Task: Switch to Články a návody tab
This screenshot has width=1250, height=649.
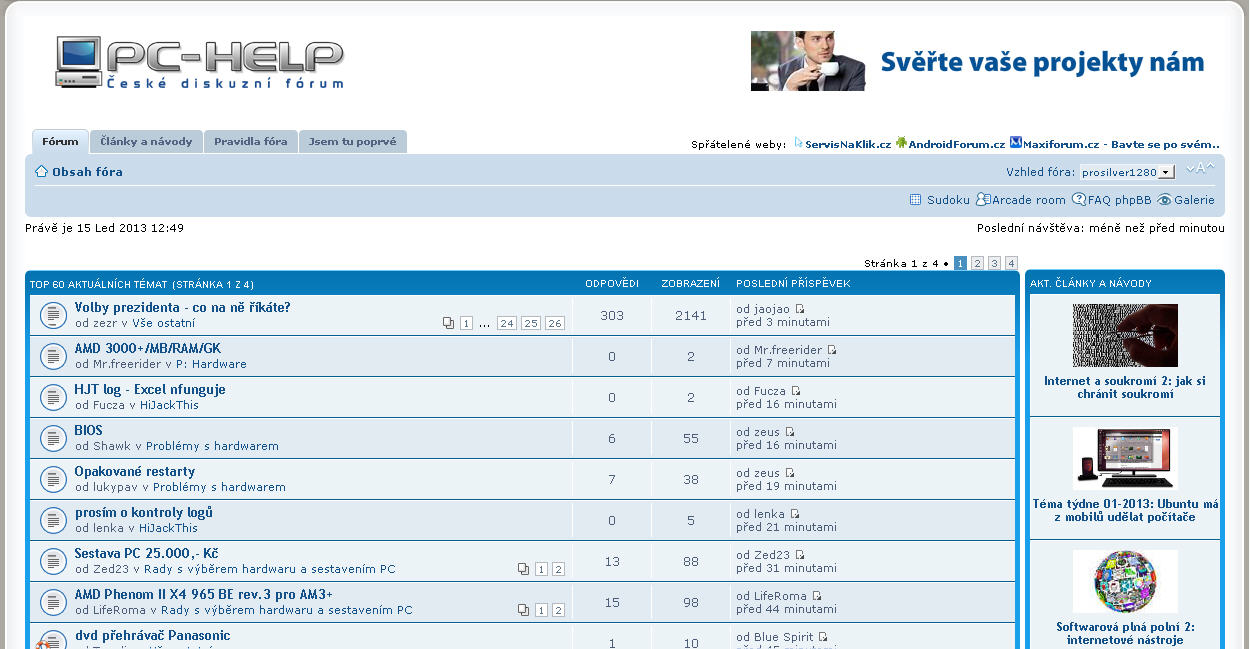Action: pos(146,142)
